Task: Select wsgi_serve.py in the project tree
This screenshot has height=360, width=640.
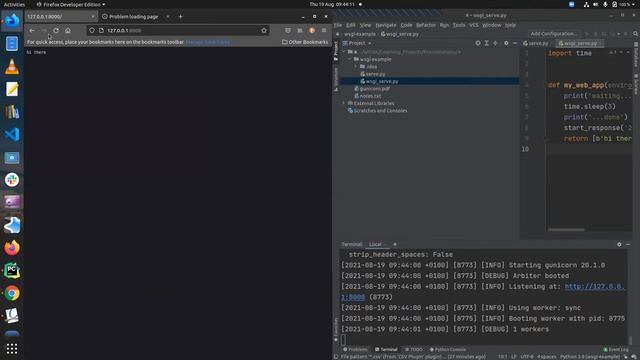Action: (x=379, y=82)
